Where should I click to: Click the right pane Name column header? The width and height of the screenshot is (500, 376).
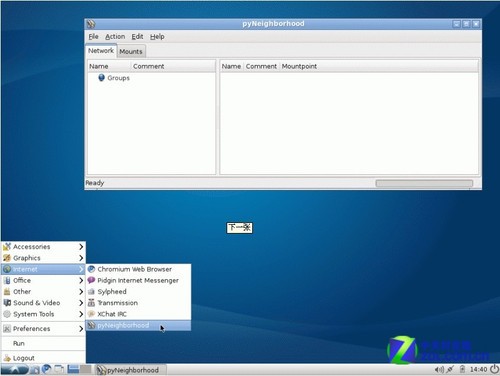click(231, 66)
